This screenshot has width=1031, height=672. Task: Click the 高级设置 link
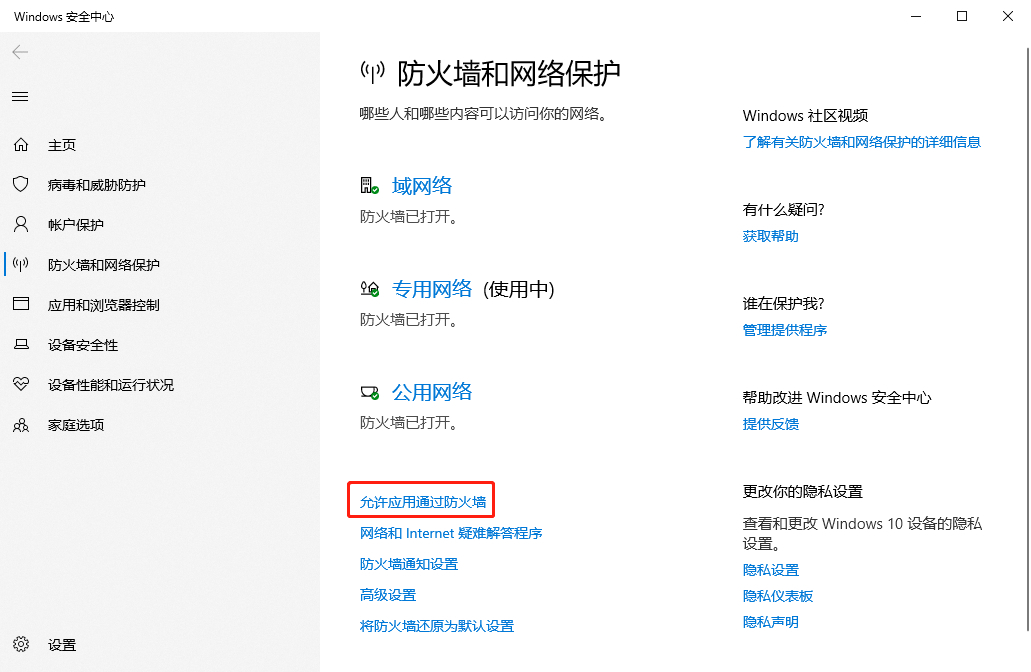pos(388,595)
